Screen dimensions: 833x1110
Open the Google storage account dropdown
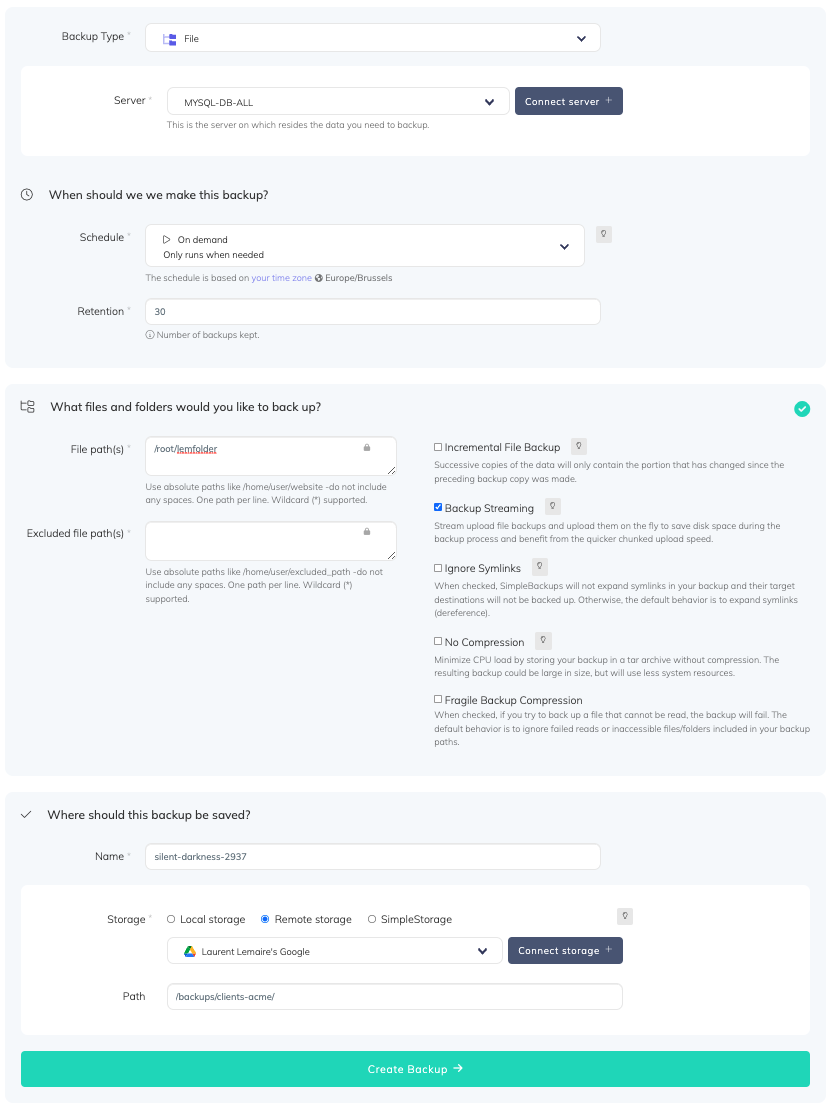tap(334, 951)
